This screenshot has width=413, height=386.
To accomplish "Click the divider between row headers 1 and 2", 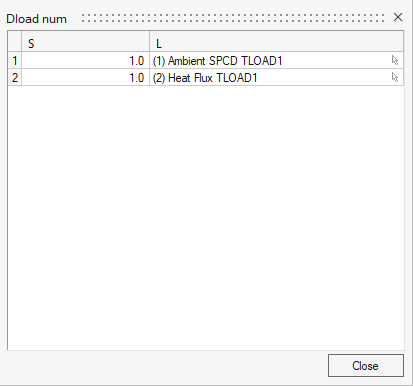I will [15, 69].
